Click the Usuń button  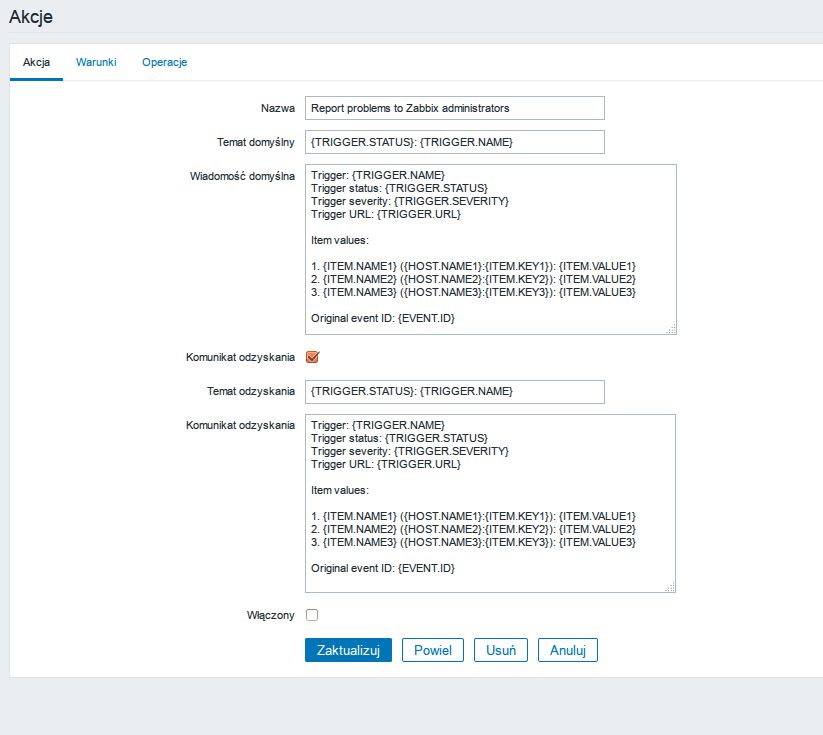pos(501,650)
